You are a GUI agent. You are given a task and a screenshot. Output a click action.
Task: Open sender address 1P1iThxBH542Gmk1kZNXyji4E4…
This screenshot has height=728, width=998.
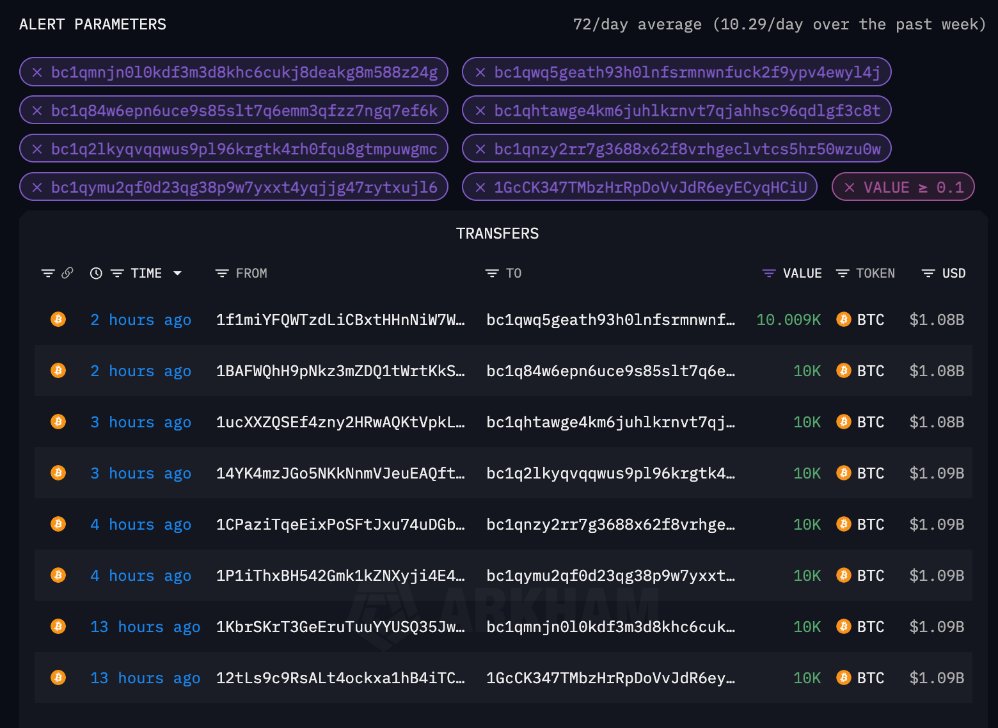[341, 576]
